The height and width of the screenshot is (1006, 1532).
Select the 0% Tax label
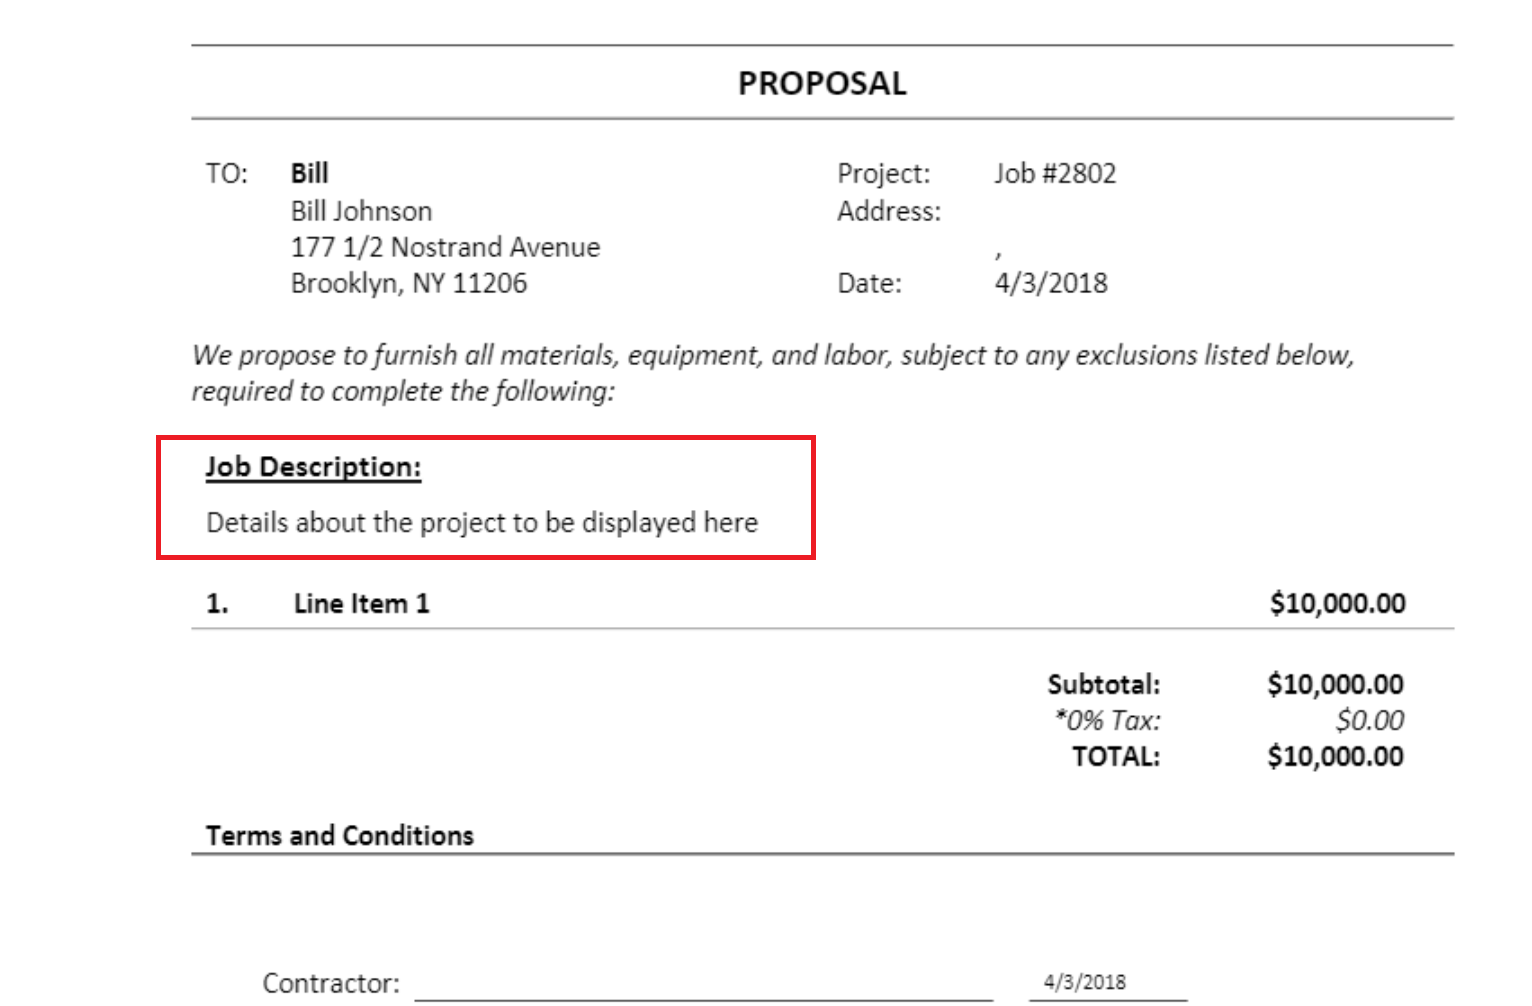[1108, 720]
